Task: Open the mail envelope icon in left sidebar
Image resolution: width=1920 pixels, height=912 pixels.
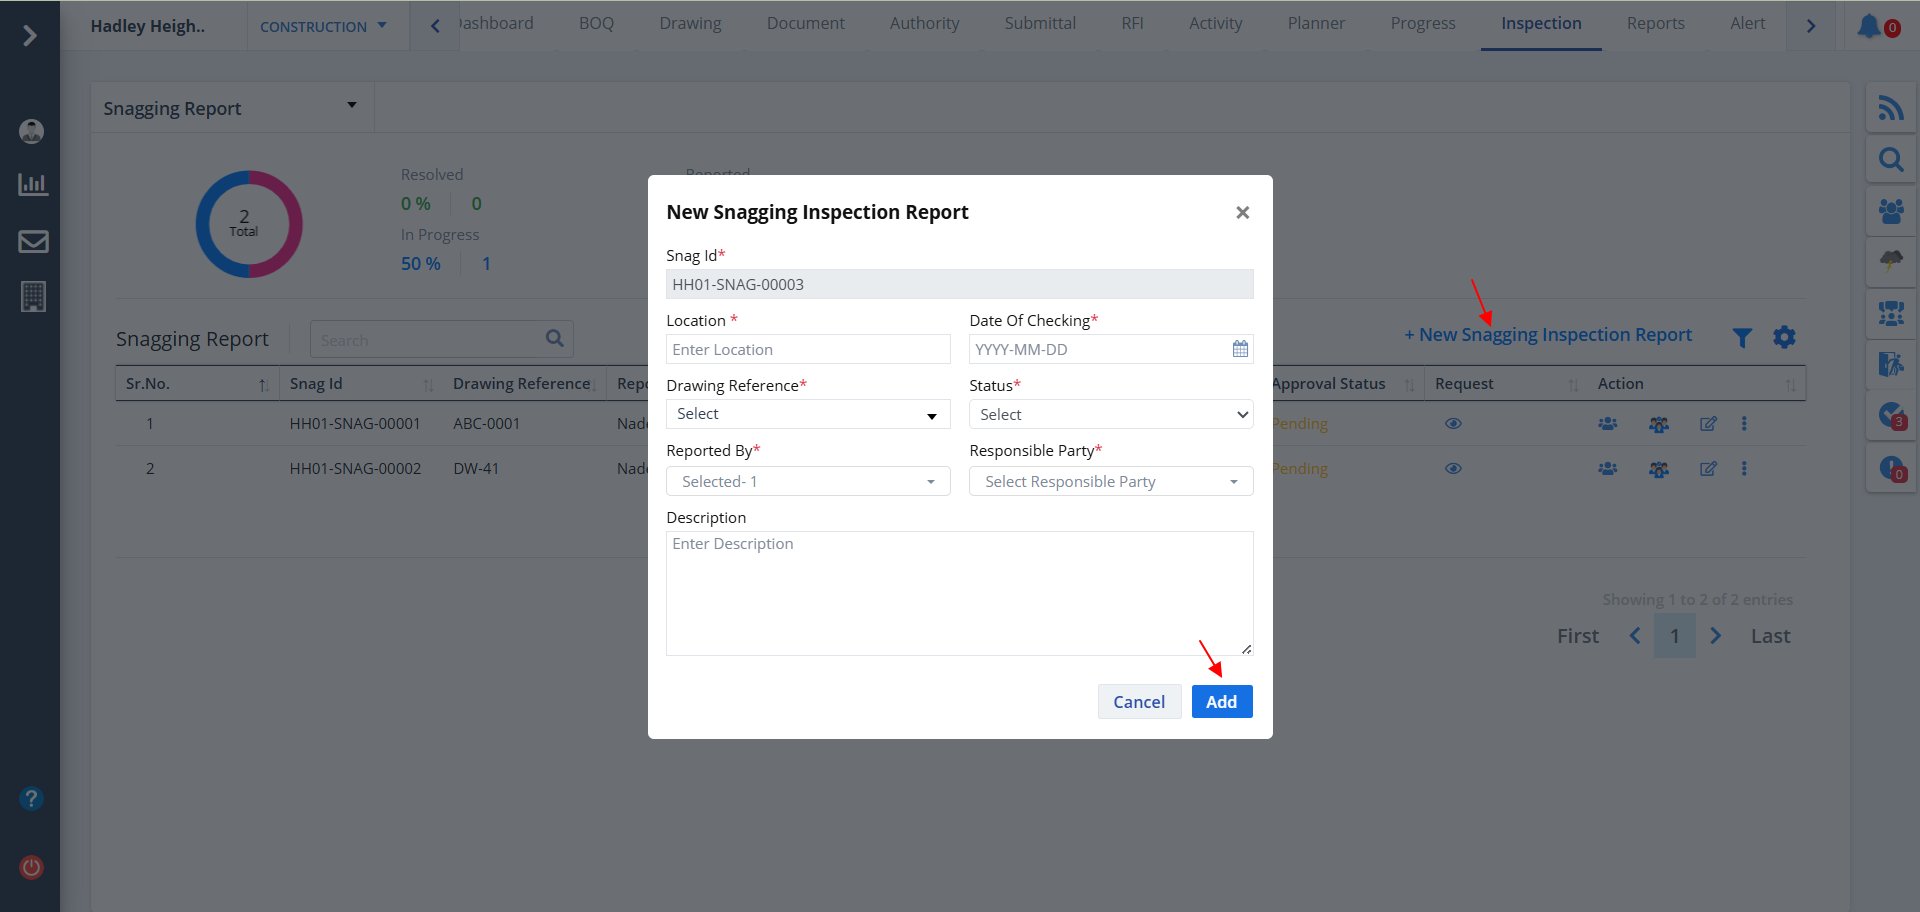Action: pyautogui.click(x=33, y=241)
